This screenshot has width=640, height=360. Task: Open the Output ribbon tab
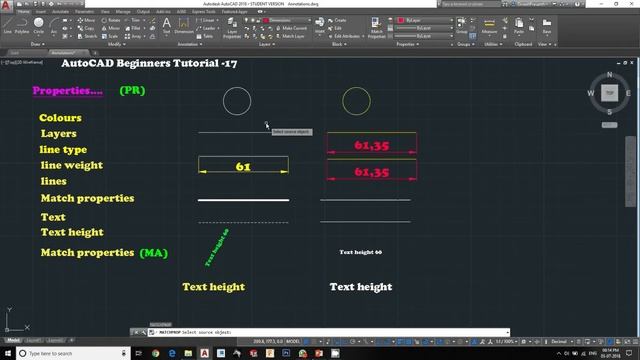click(x=143, y=12)
